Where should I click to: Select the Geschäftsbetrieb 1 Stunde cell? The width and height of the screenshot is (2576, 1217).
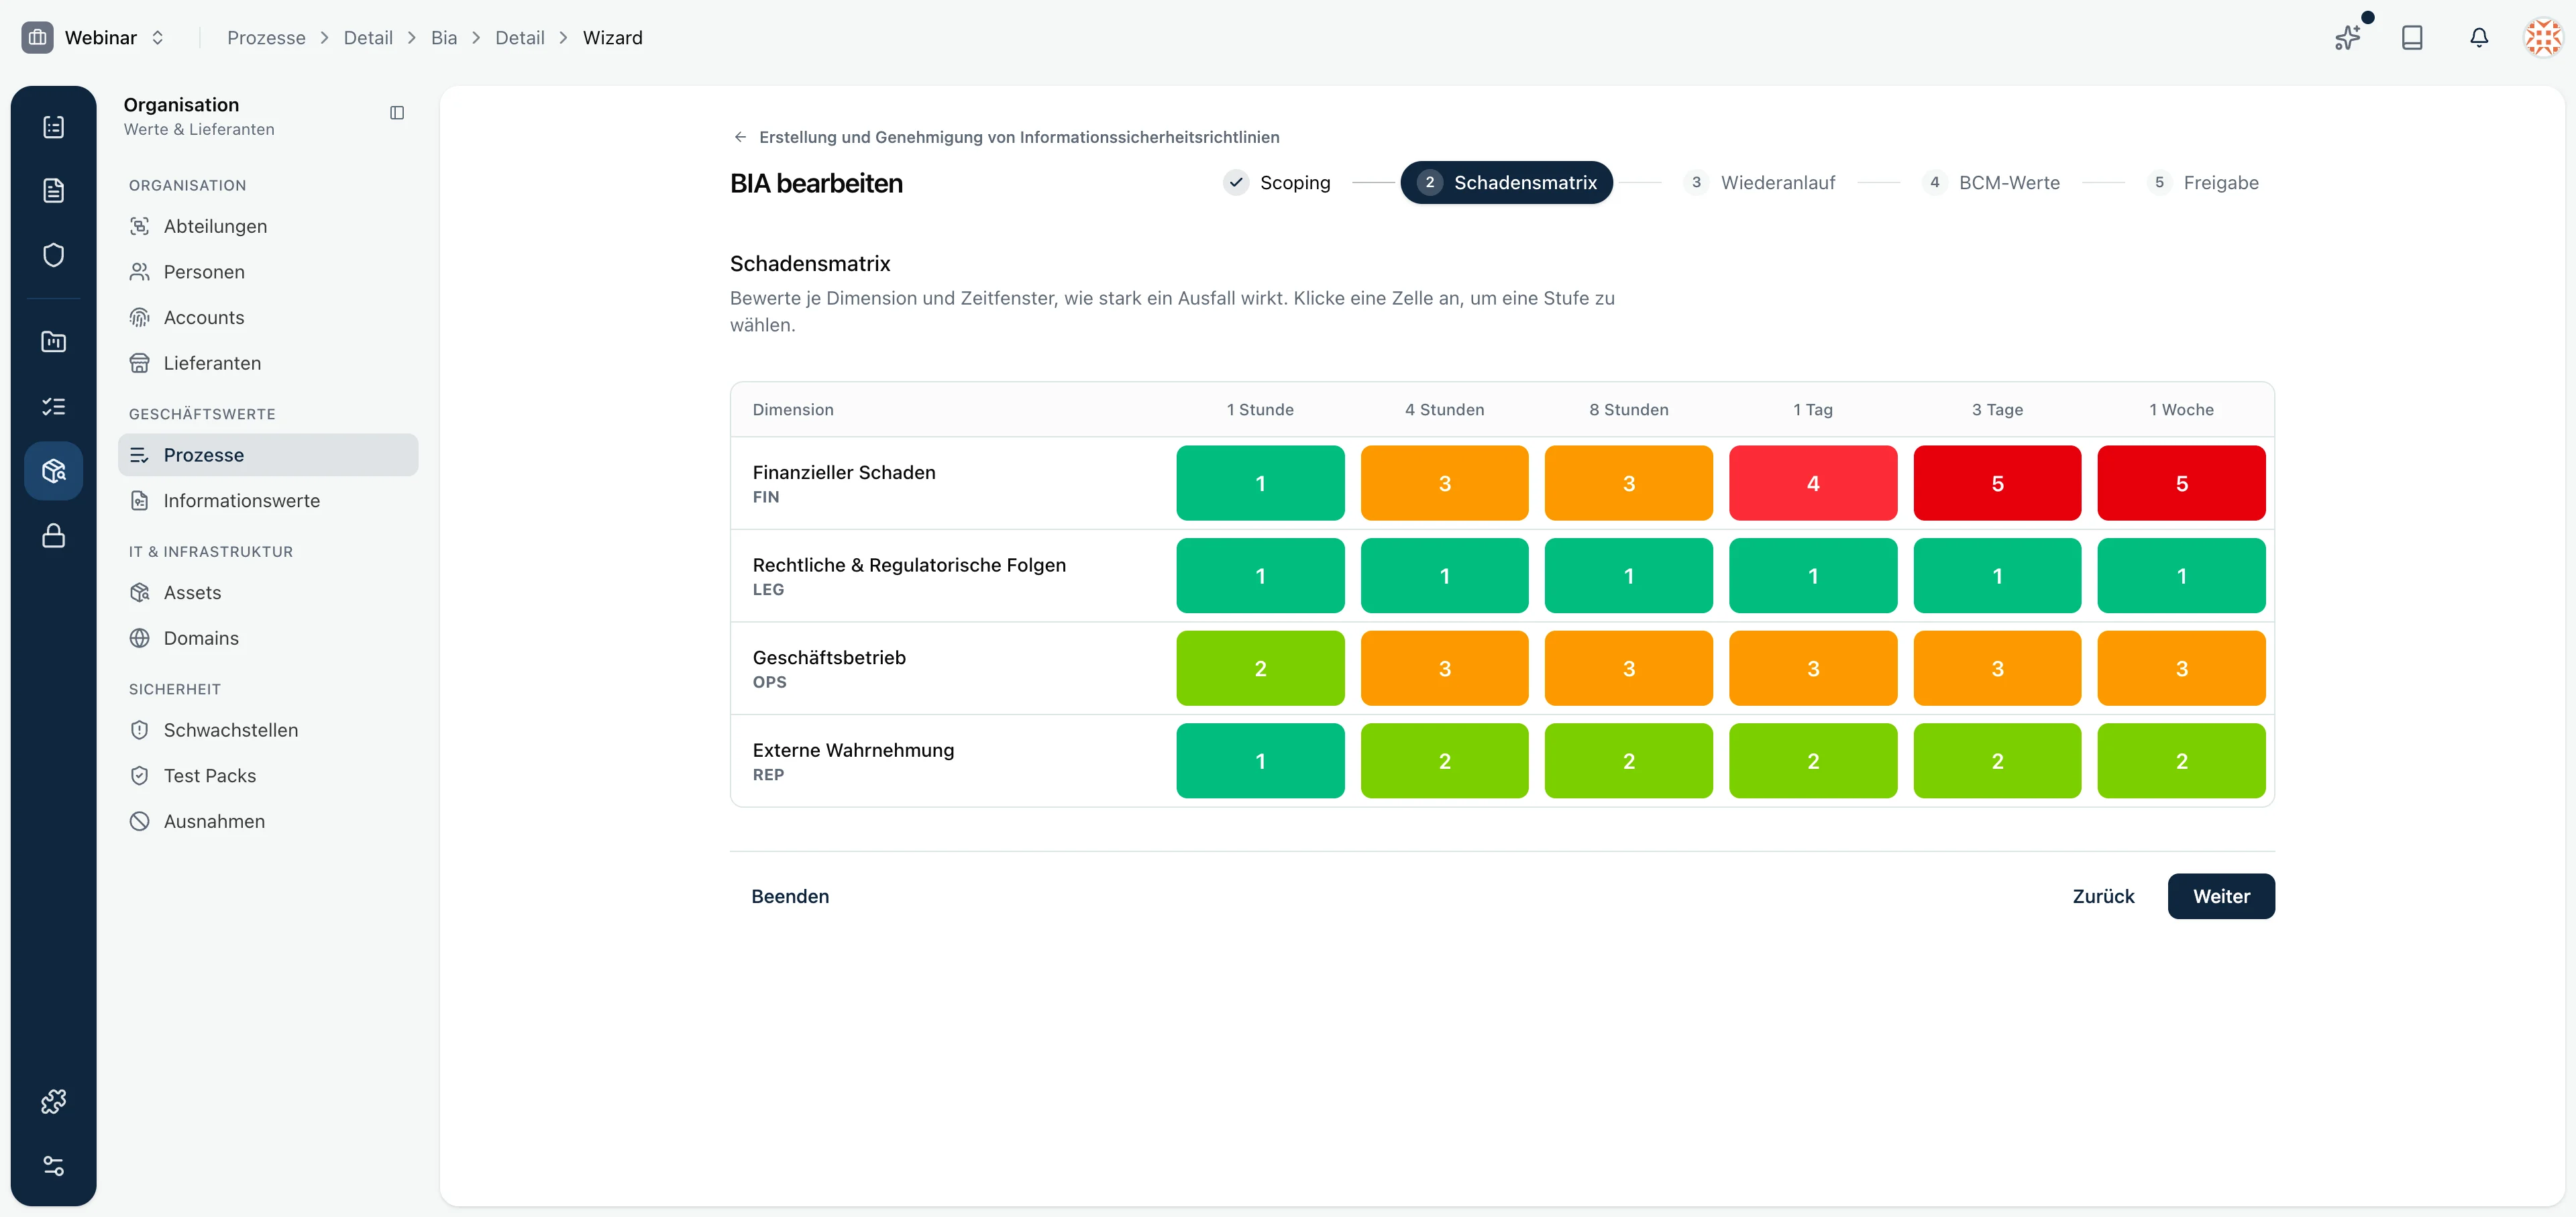pyautogui.click(x=1260, y=668)
